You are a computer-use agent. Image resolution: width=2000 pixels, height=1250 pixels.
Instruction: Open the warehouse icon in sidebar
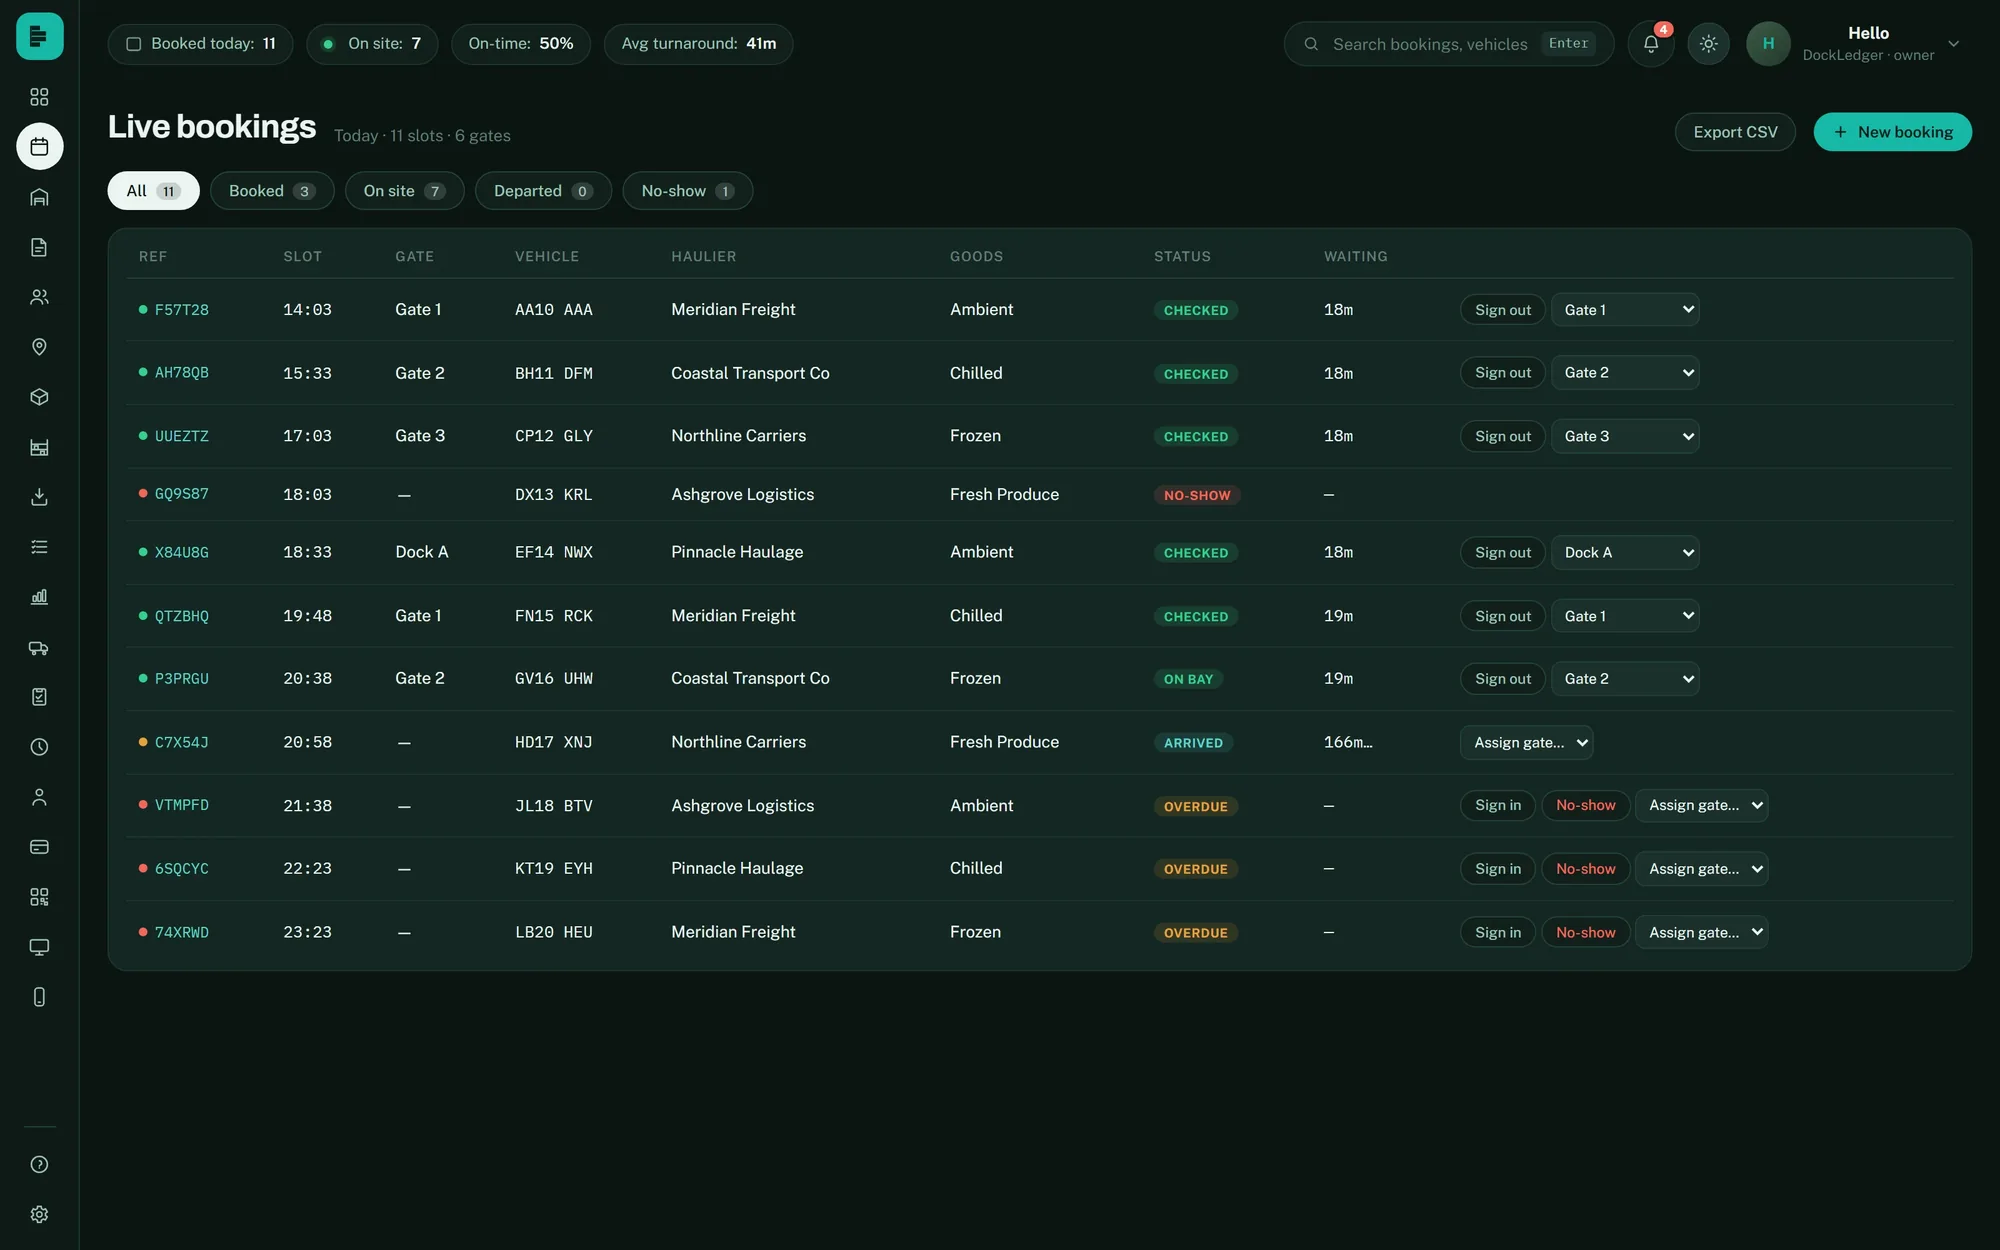click(39, 197)
